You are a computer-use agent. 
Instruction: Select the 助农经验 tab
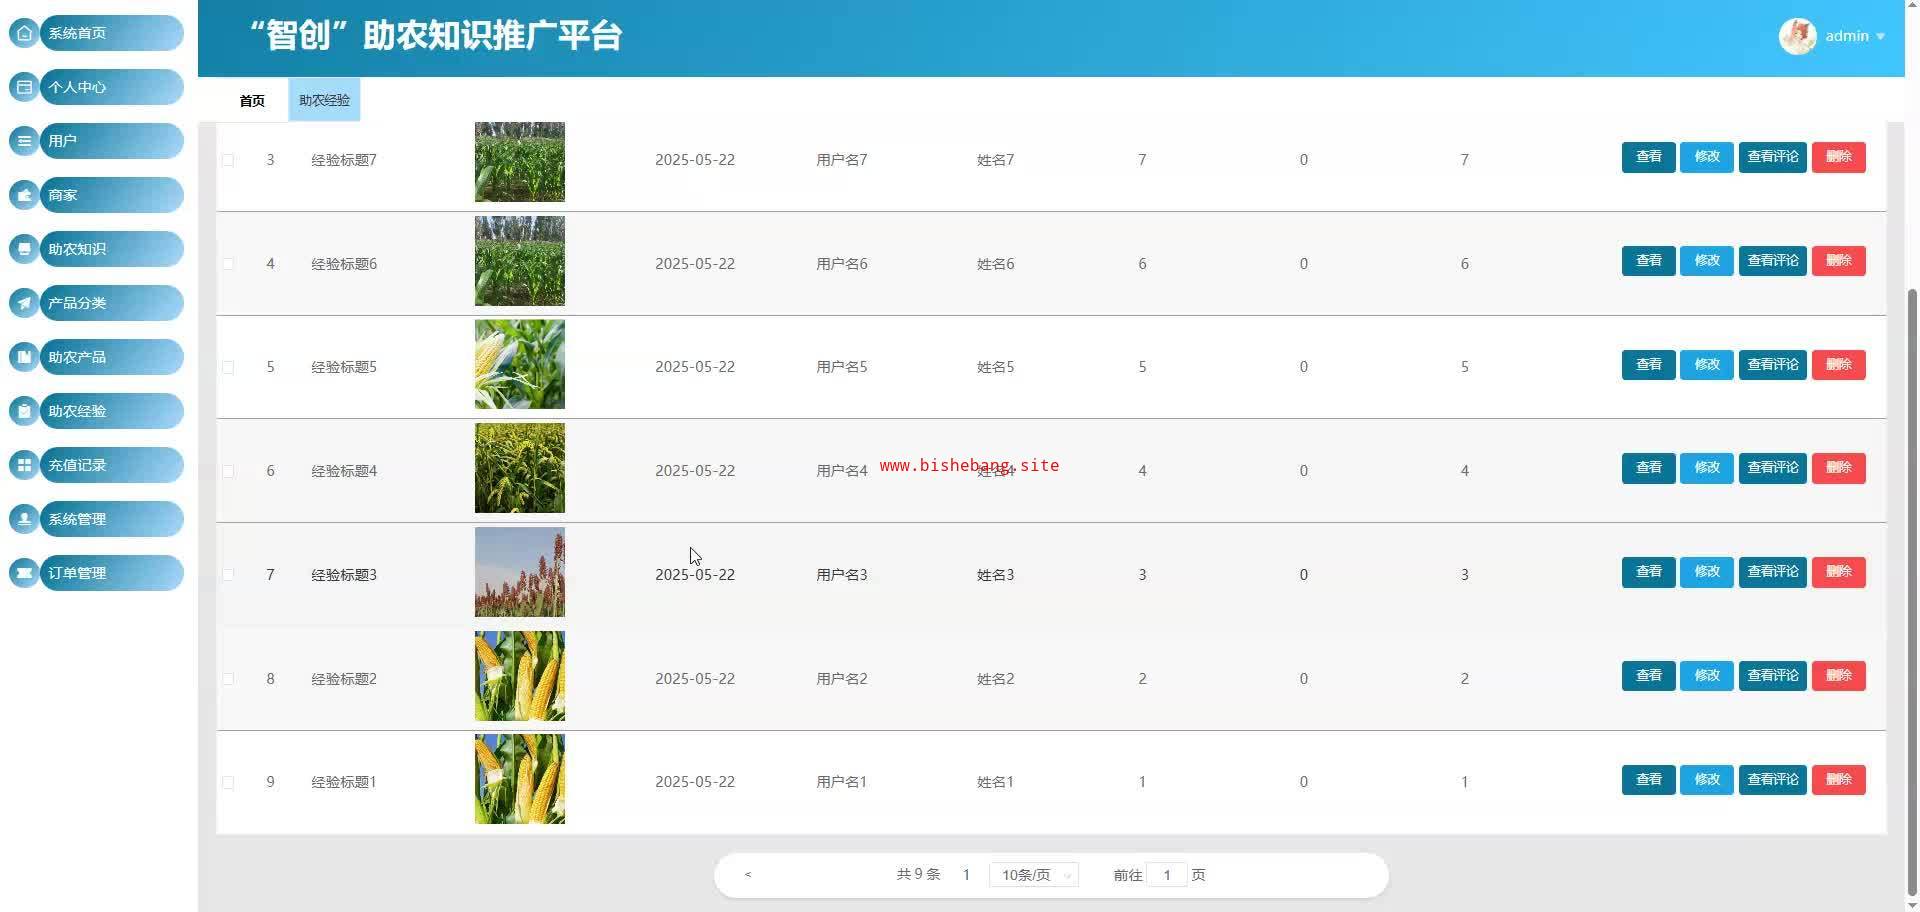[324, 100]
